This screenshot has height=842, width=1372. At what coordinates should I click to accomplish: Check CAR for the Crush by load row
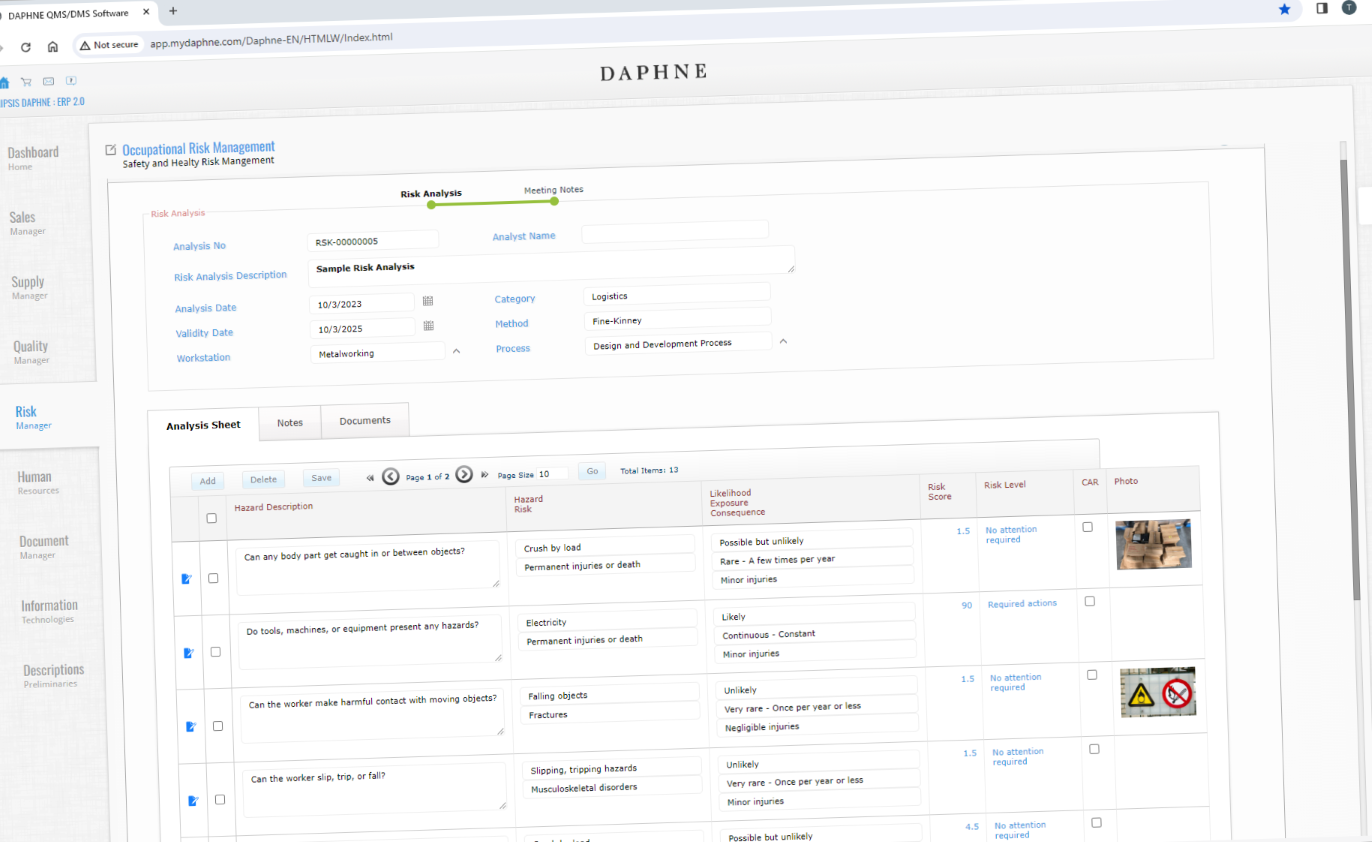[x=1087, y=527]
